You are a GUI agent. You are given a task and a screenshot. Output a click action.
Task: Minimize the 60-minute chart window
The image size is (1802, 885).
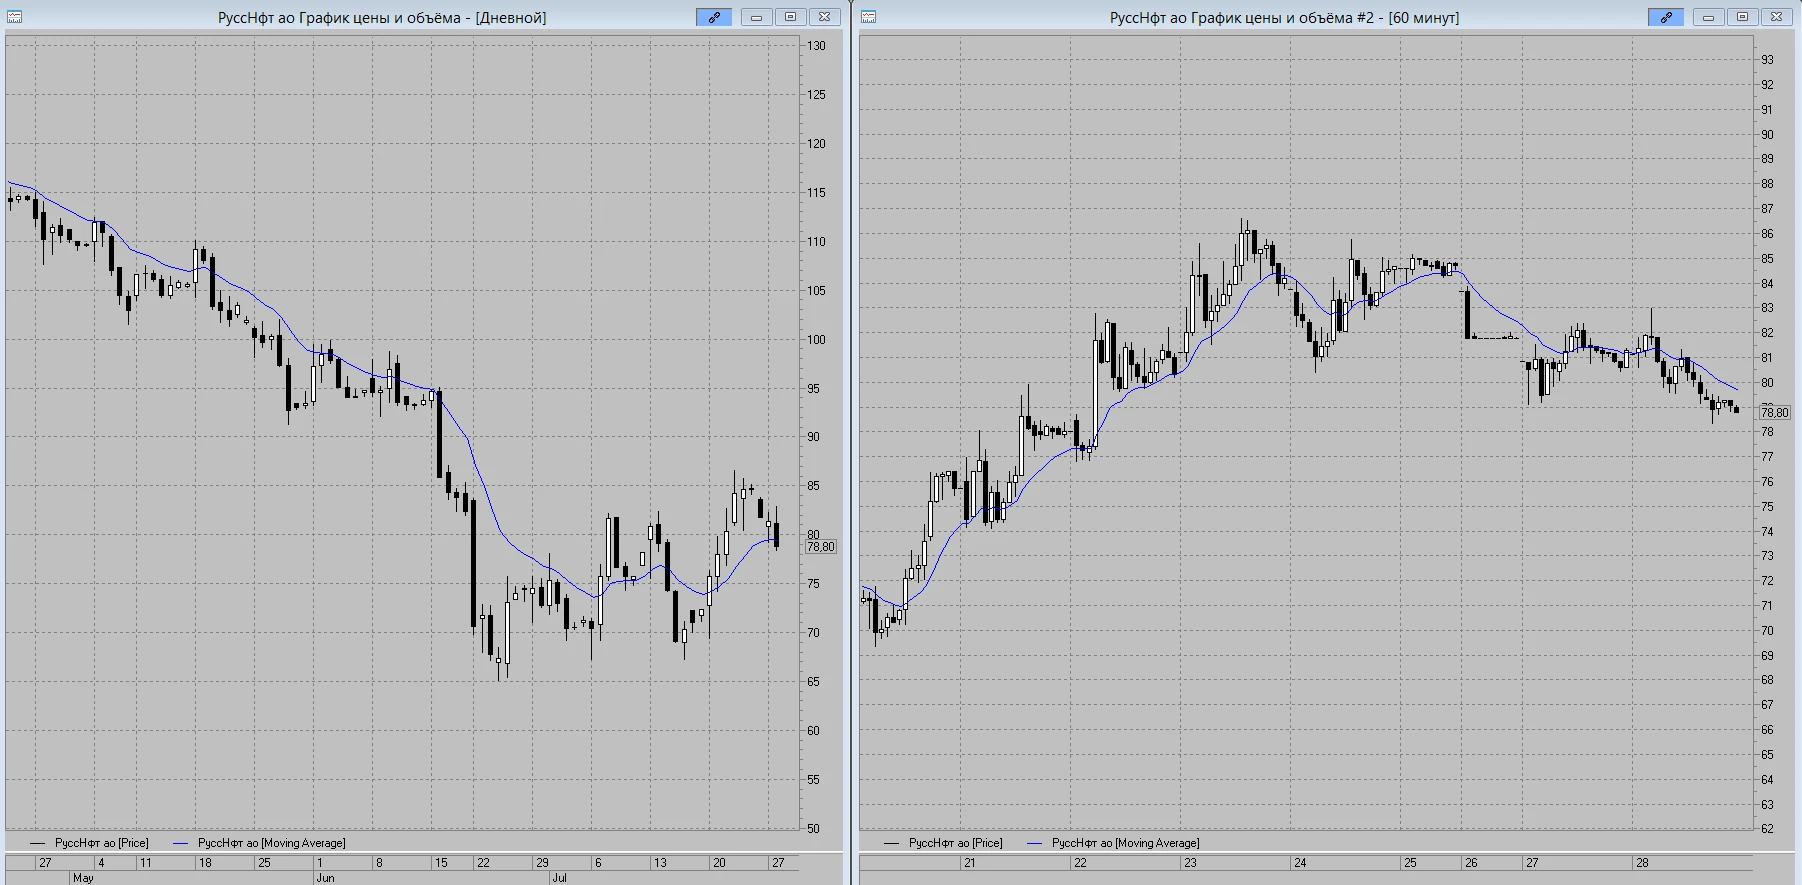click(1709, 17)
